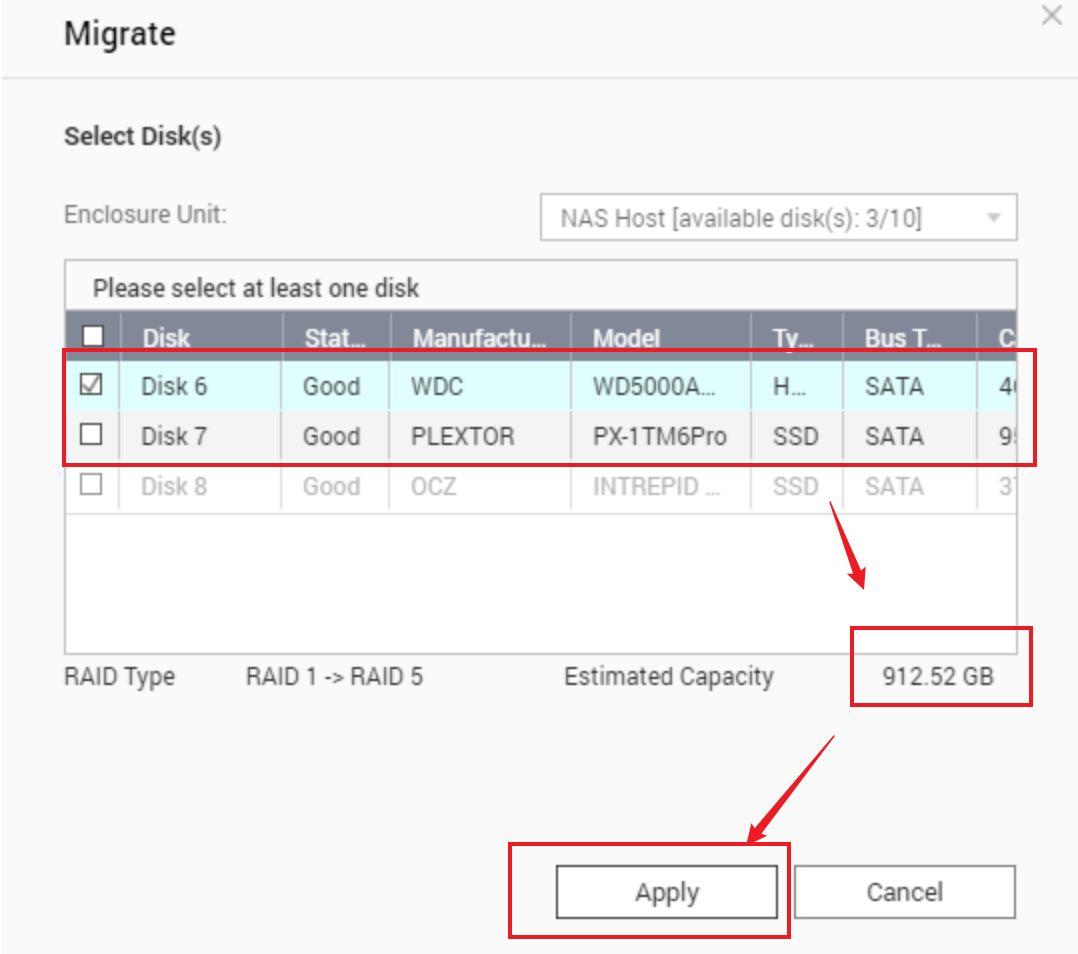The width and height of the screenshot is (1078, 954).
Task: Uncheck the Disk 6 checkbox
Action: click(91, 385)
